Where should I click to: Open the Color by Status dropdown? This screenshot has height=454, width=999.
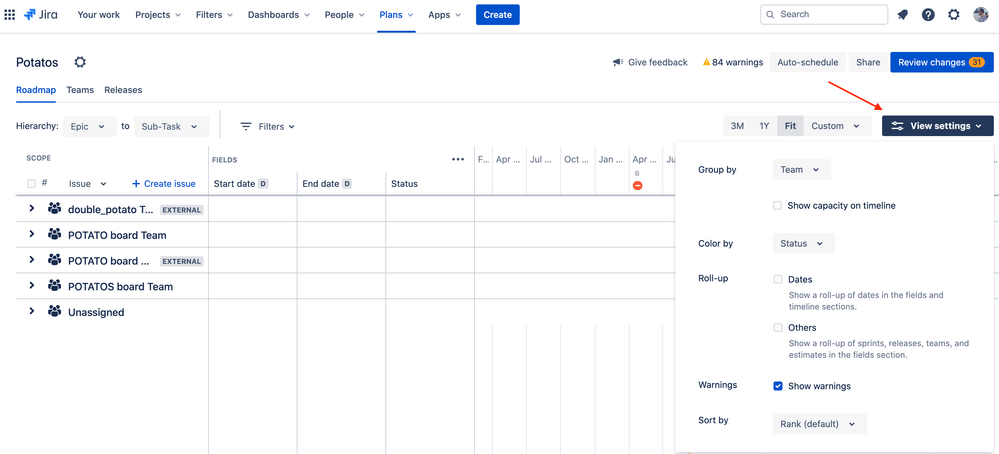click(803, 244)
